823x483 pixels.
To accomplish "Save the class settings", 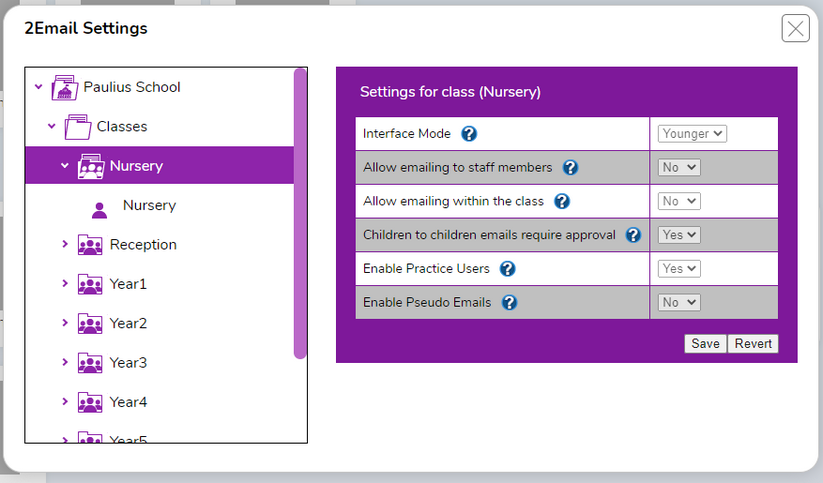I will click(705, 344).
